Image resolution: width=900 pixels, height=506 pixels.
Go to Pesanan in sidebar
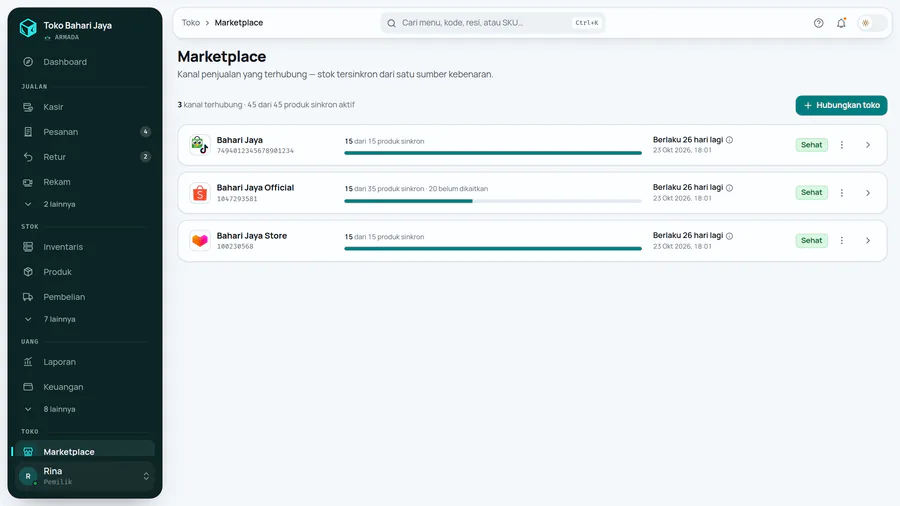pos(85,132)
